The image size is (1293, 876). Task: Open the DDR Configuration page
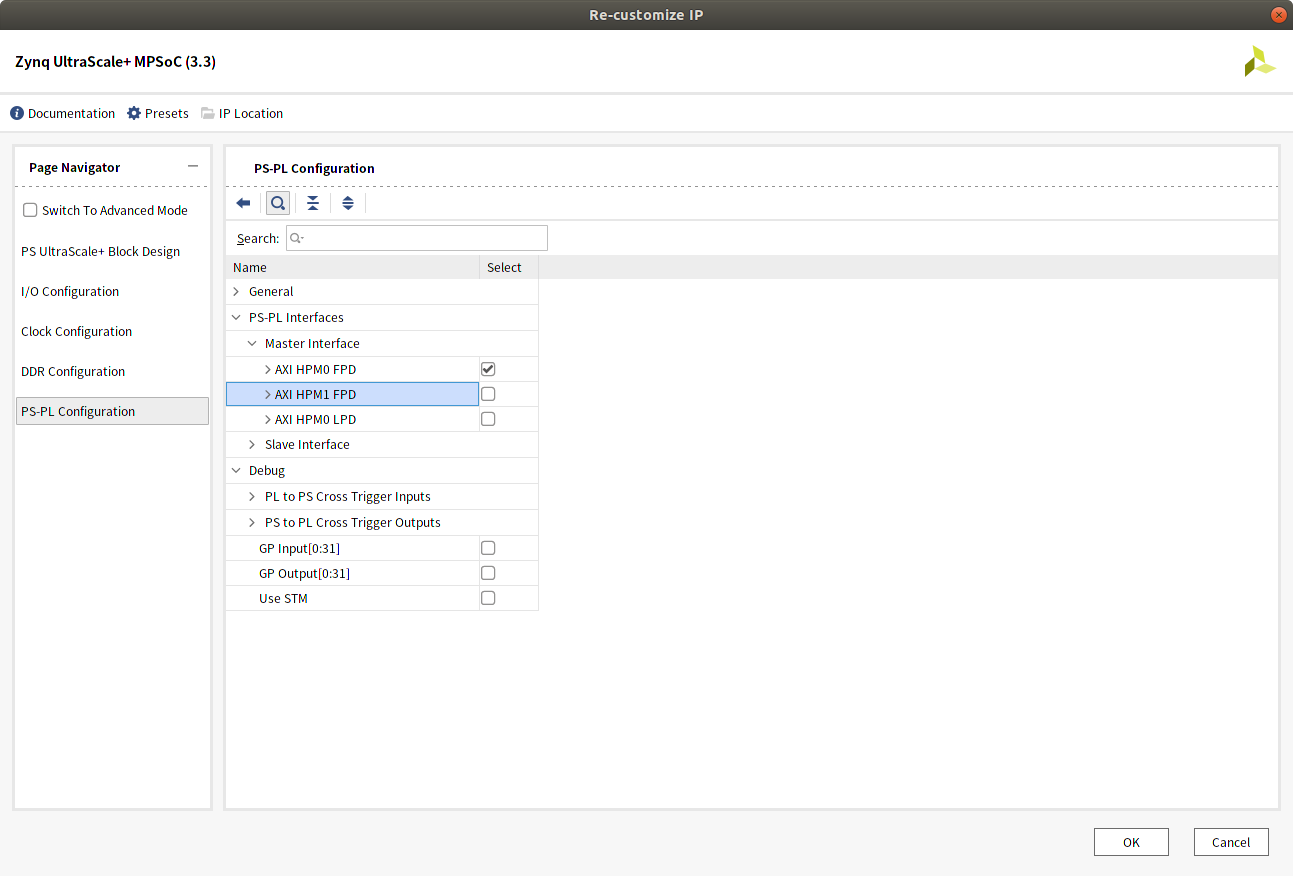73,371
